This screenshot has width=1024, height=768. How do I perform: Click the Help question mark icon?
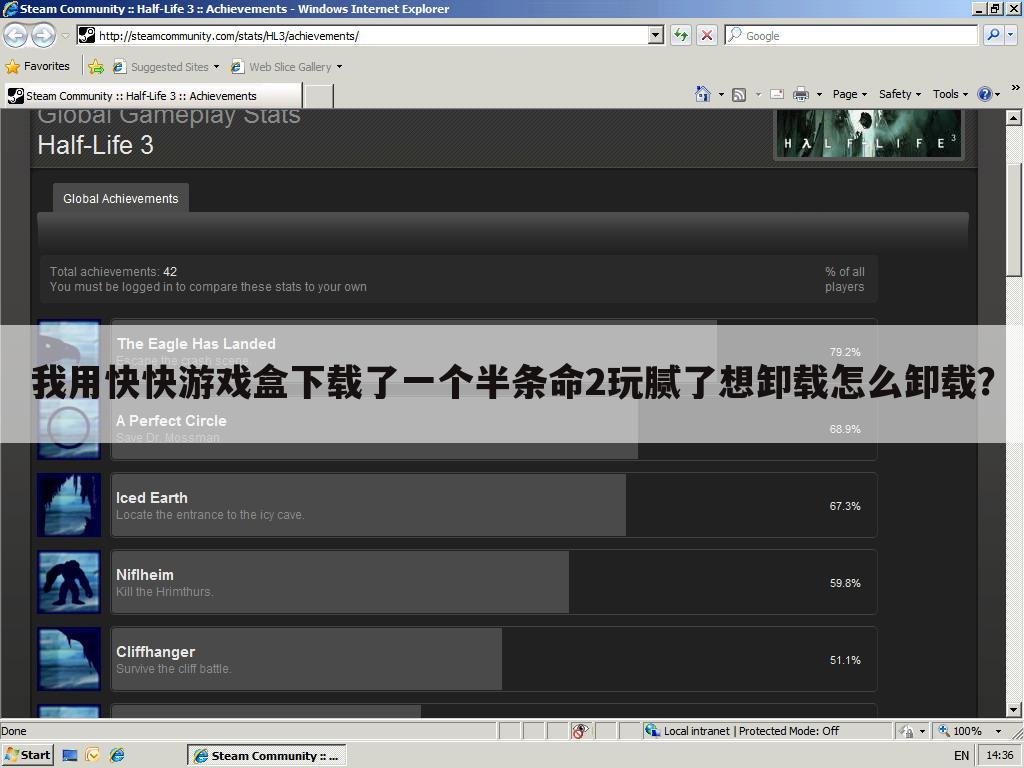point(985,94)
